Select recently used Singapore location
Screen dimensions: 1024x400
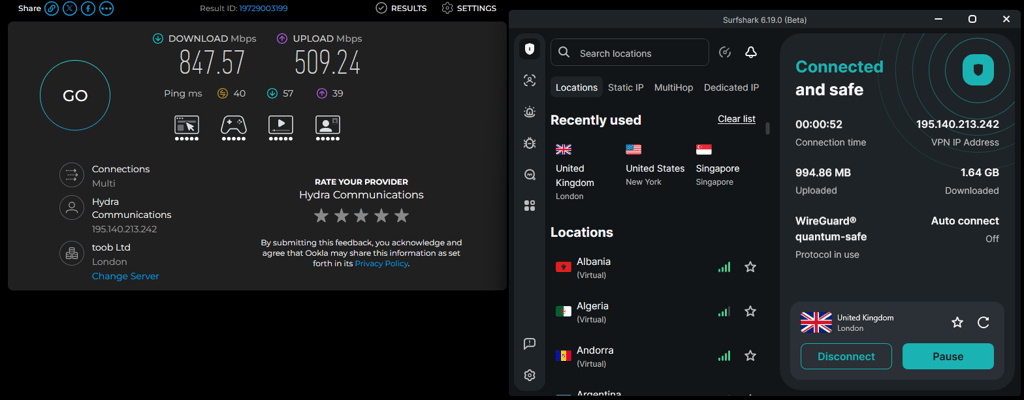click(718, 165)
